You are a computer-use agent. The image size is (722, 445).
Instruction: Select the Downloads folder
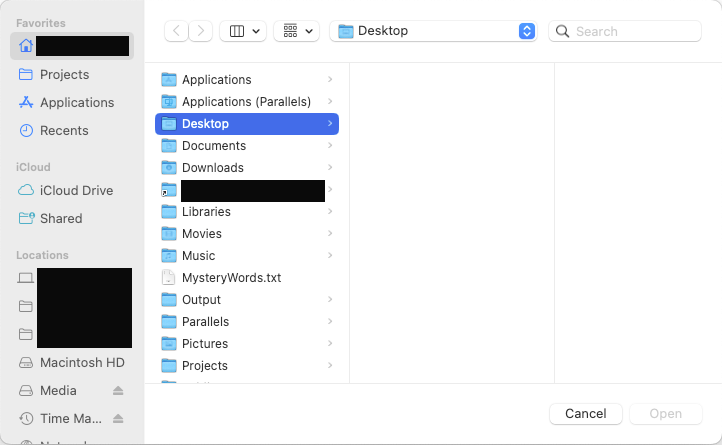[x=212, y=167]
